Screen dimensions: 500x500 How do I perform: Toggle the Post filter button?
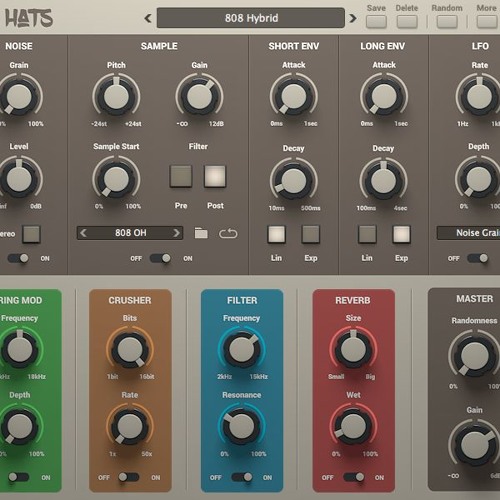(215, 176)
